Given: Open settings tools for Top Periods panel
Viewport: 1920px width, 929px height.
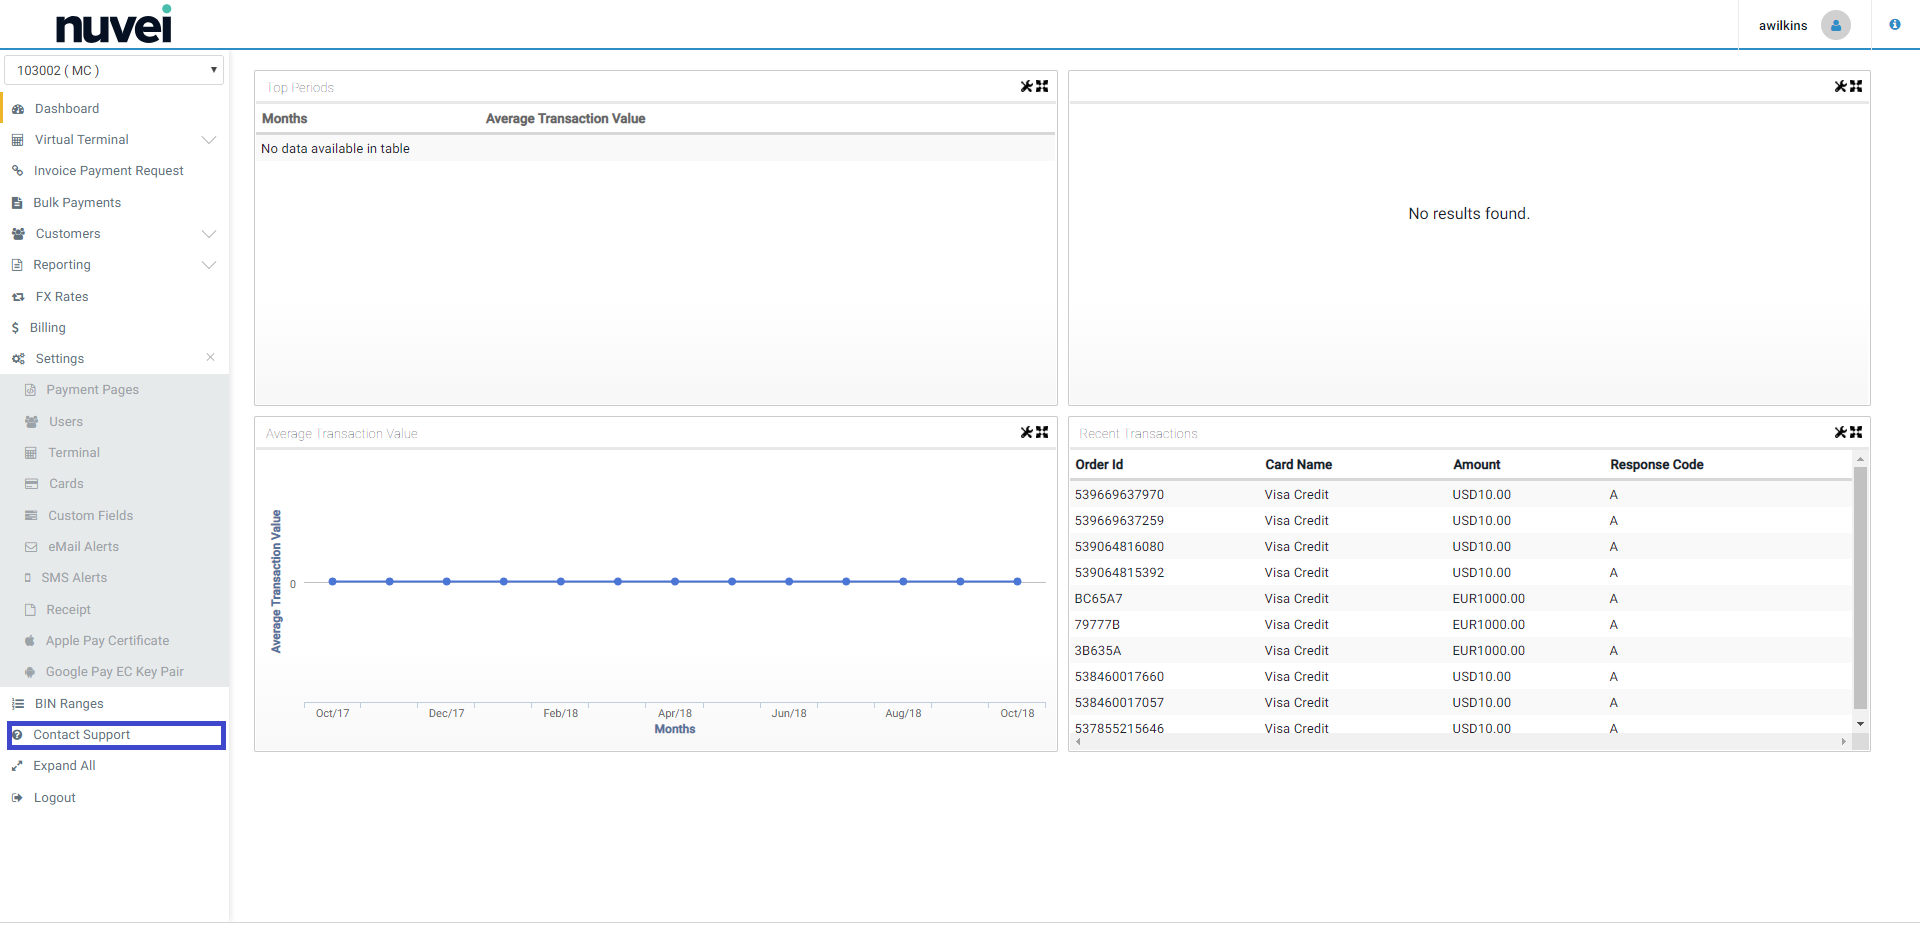Looking at the screenshot, I should coord(1026,87).
